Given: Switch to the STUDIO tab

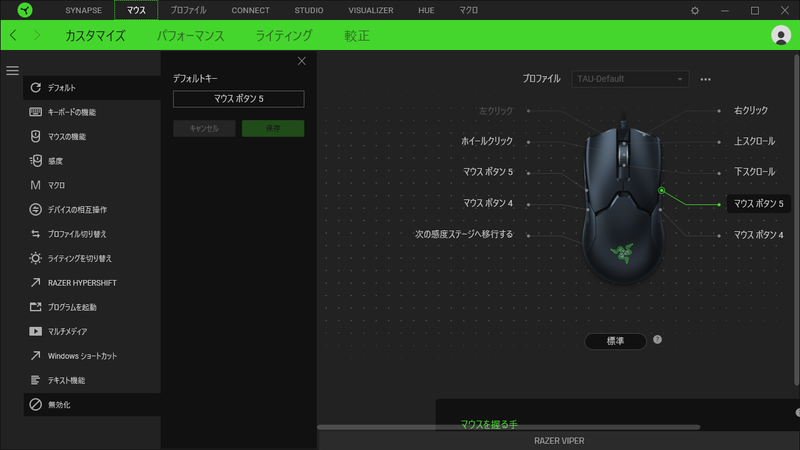Looking at the screenshot, I should pos(309,10).
